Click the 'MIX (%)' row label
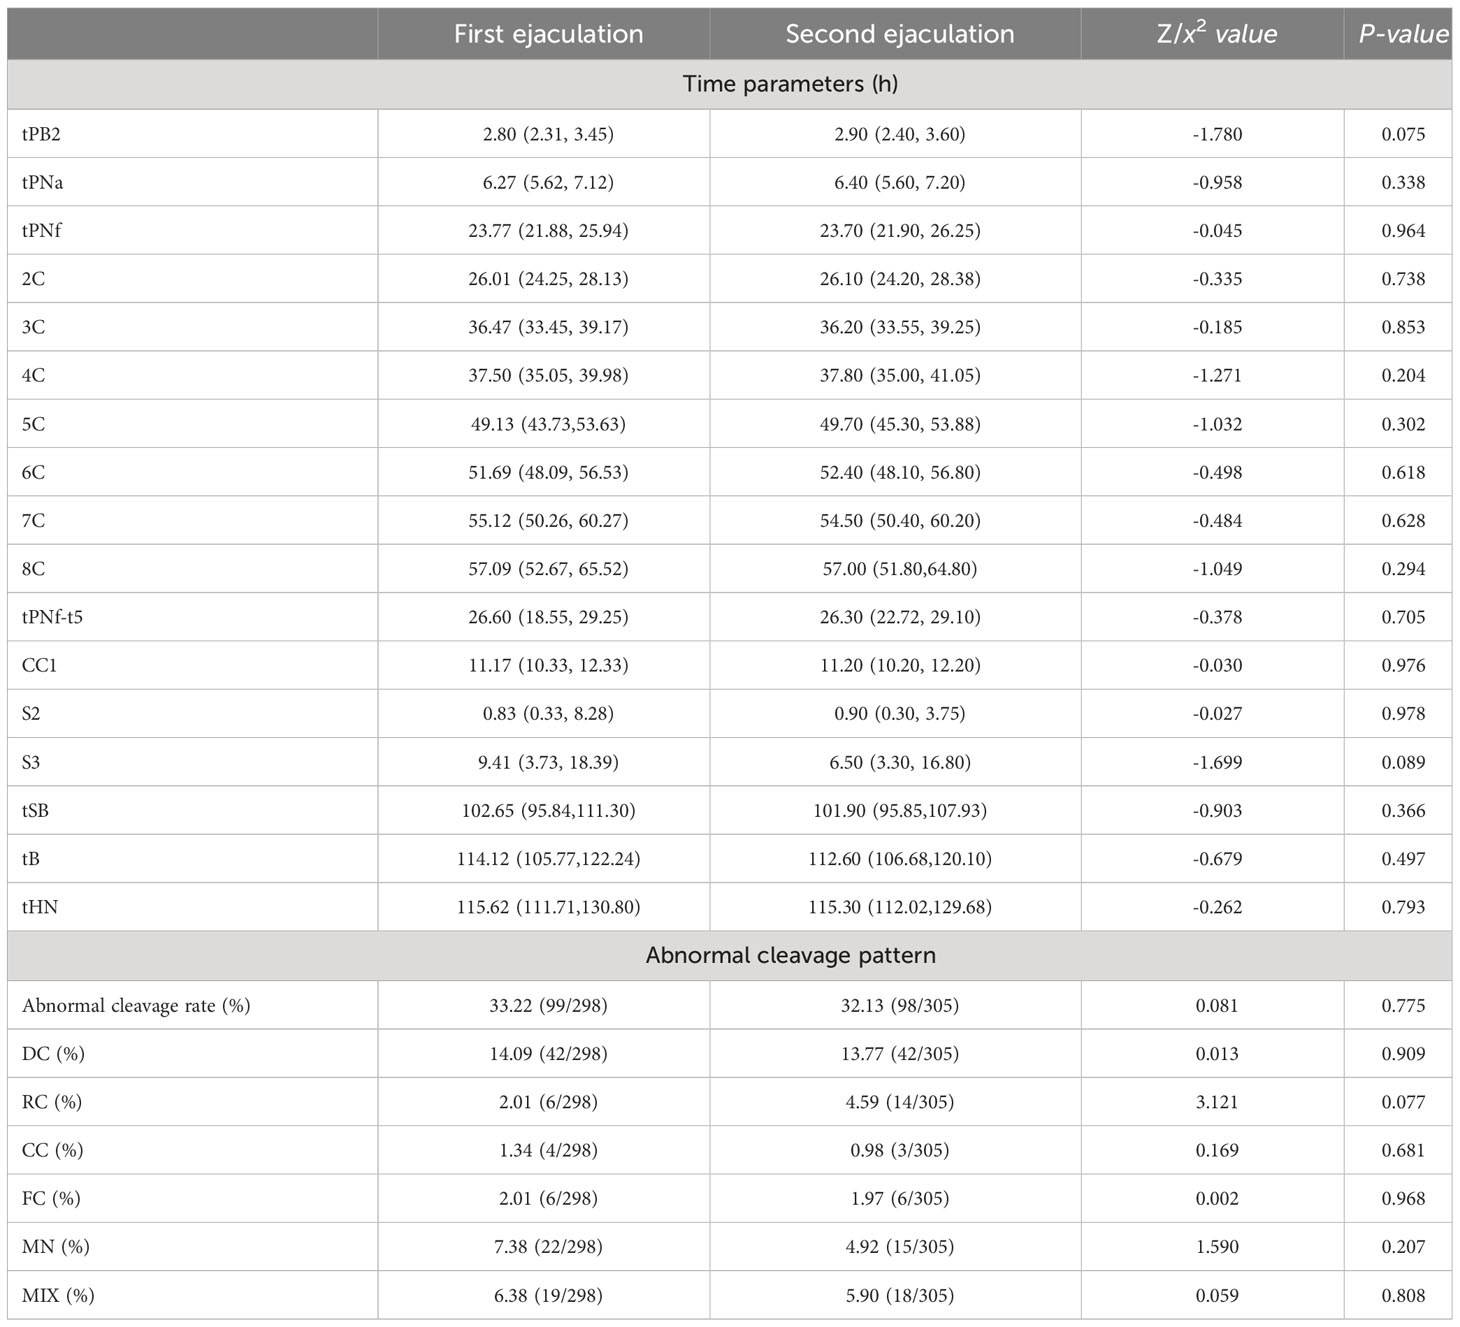This screenshot has height=1327, width=1460. [58, 1296]
